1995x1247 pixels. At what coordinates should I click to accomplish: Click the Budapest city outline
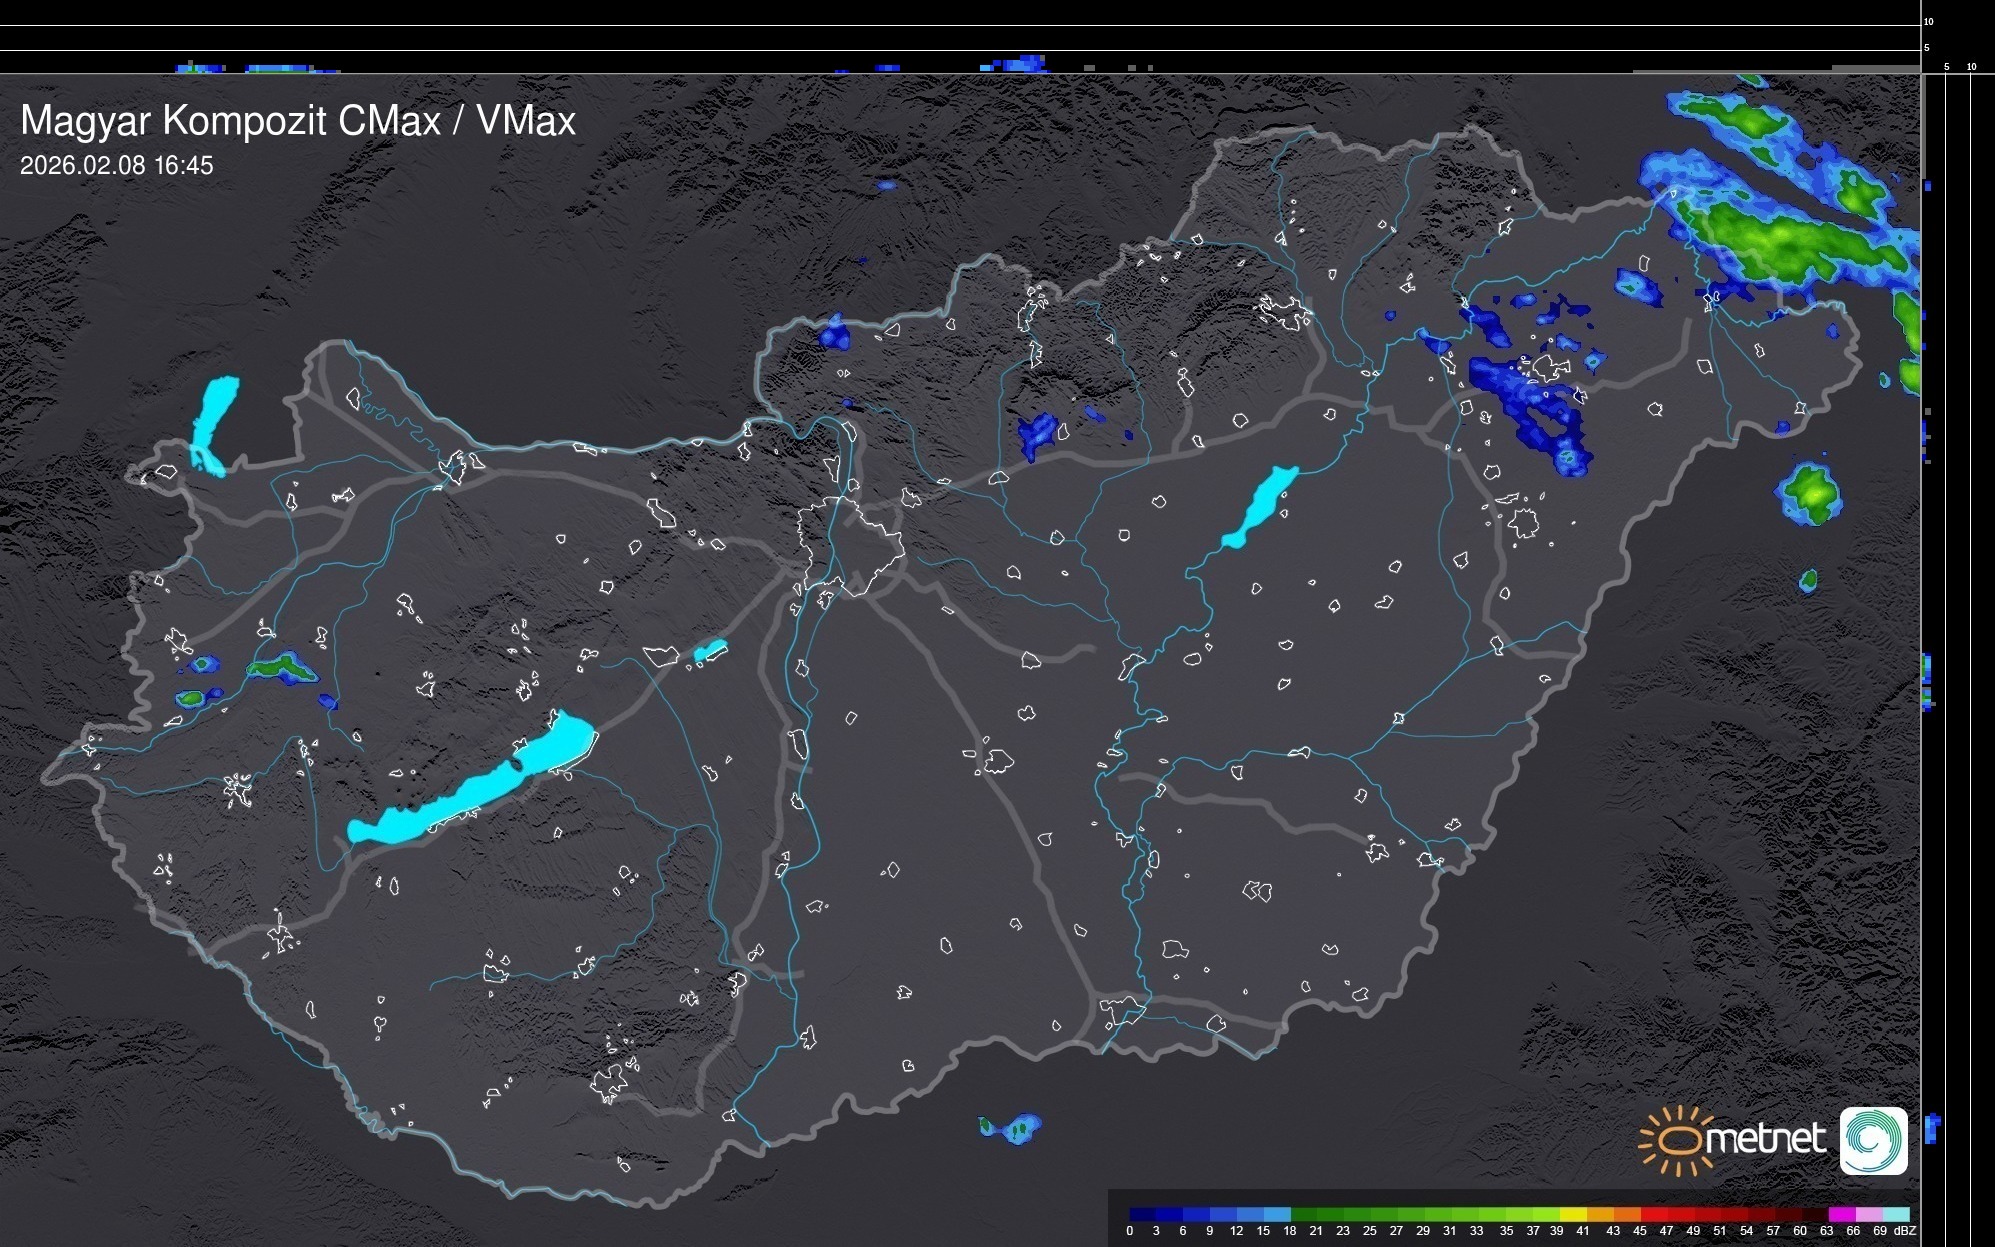850,545
